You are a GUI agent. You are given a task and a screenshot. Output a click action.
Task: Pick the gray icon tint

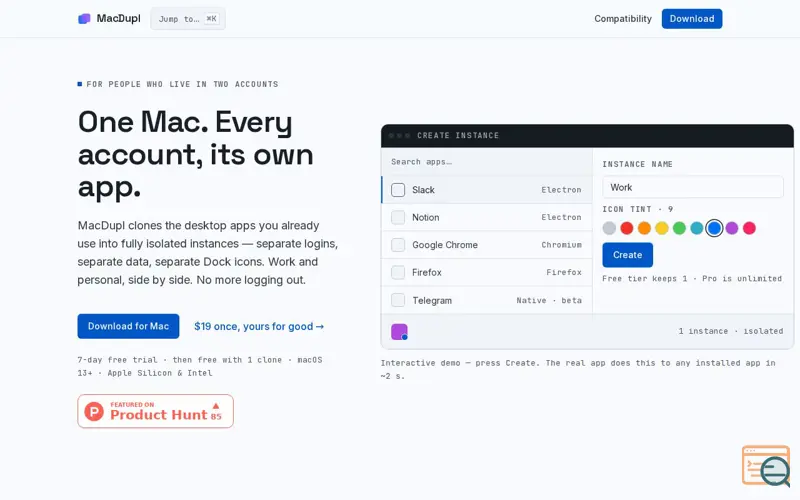point(609,228)
